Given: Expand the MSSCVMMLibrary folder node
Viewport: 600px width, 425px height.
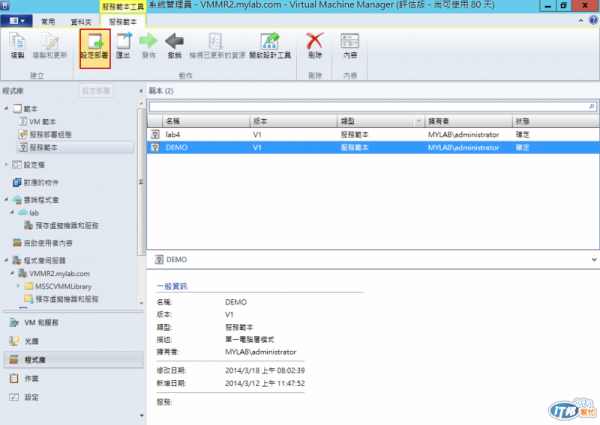Looking at the screenshot, I should (x=18, y=286).
